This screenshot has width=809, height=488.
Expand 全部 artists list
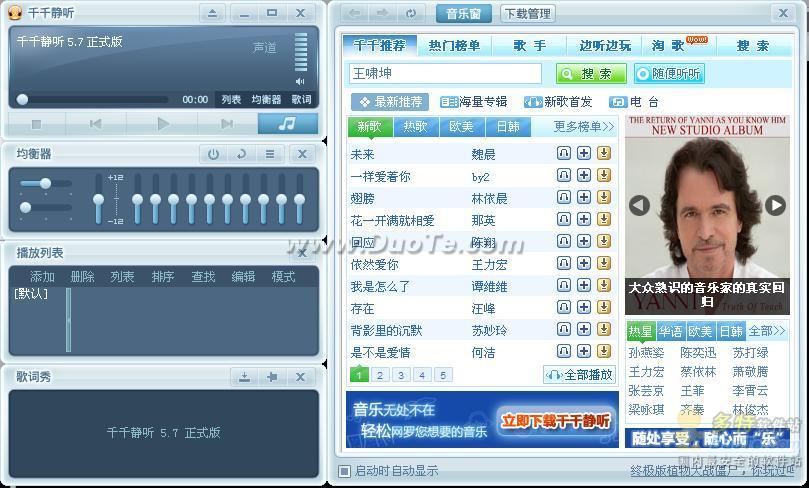[767, 331]
